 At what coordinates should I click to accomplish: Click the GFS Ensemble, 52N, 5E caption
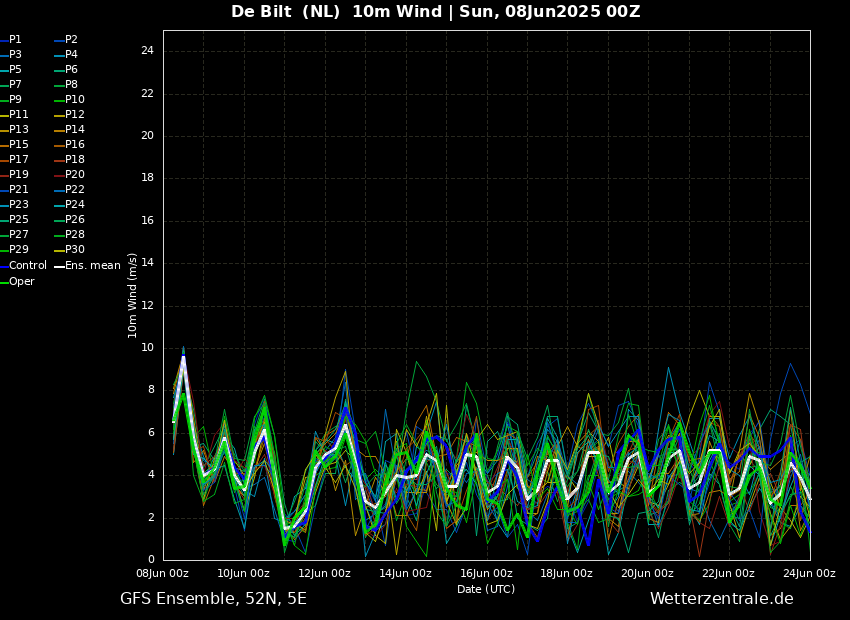pos(213,599)
